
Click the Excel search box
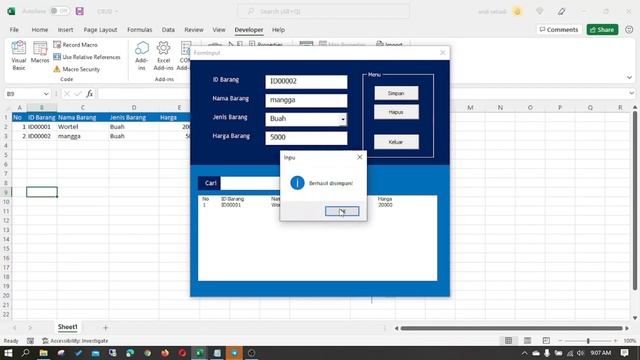[324, 11]
